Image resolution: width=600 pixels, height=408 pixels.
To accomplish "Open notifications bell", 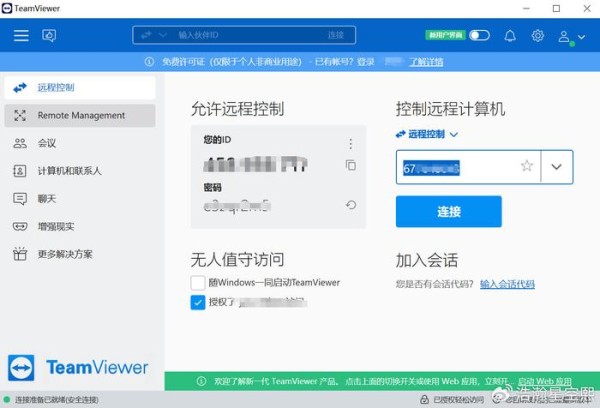I will click(x=510, y=36).
